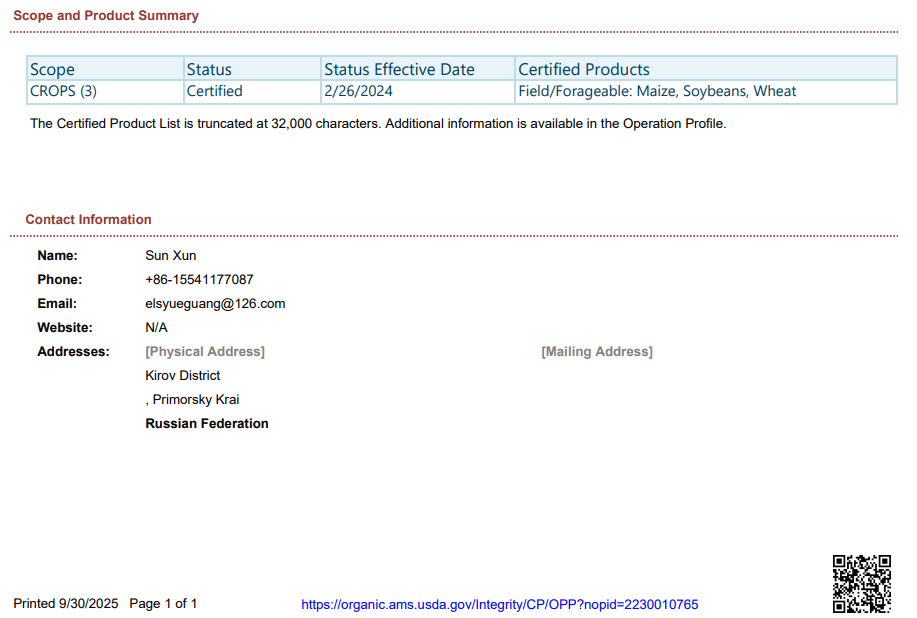The width and height of the screenshot is (917, 618).
Task: Select the CROPS (3) table cell
Action: pos(64,91)
